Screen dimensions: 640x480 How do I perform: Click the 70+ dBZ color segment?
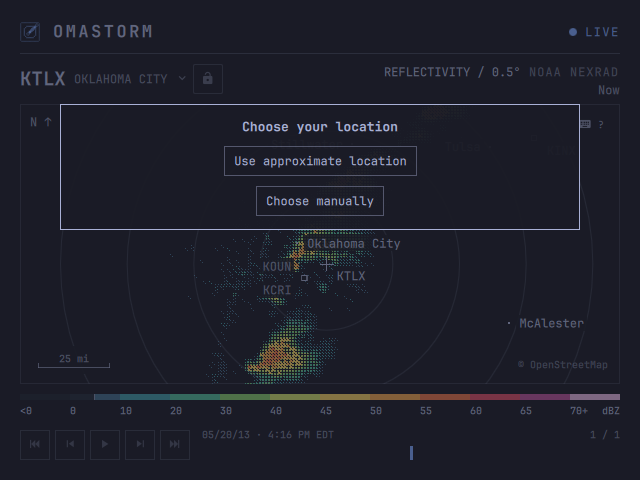[595, 397]
